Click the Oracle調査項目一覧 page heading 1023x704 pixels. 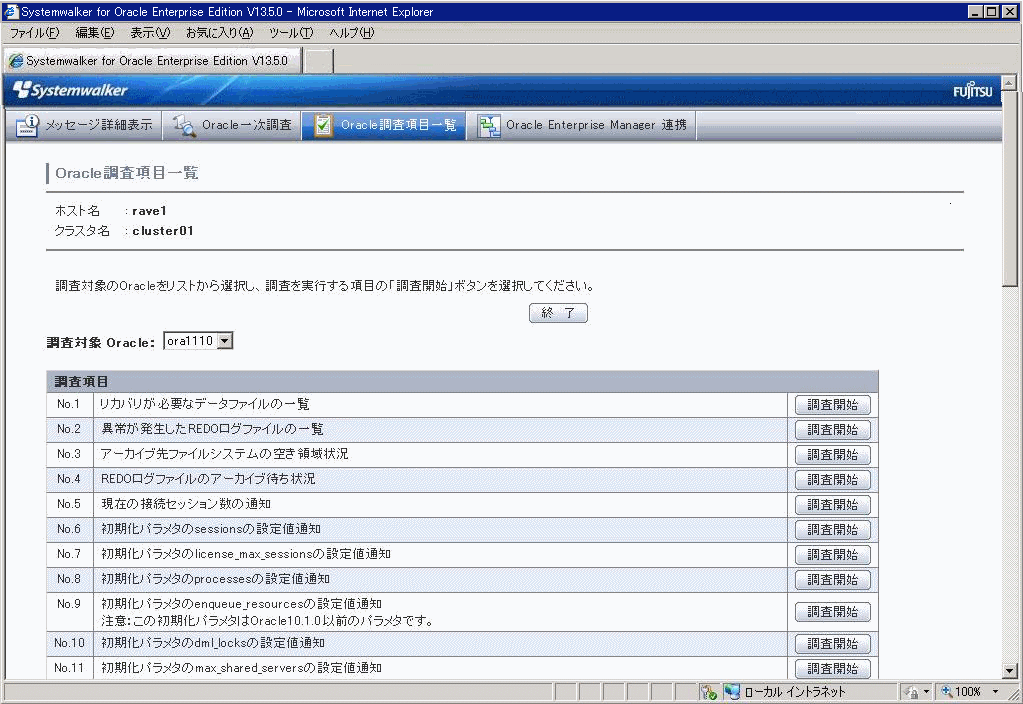pyautogui.click(x=127, y=173)
